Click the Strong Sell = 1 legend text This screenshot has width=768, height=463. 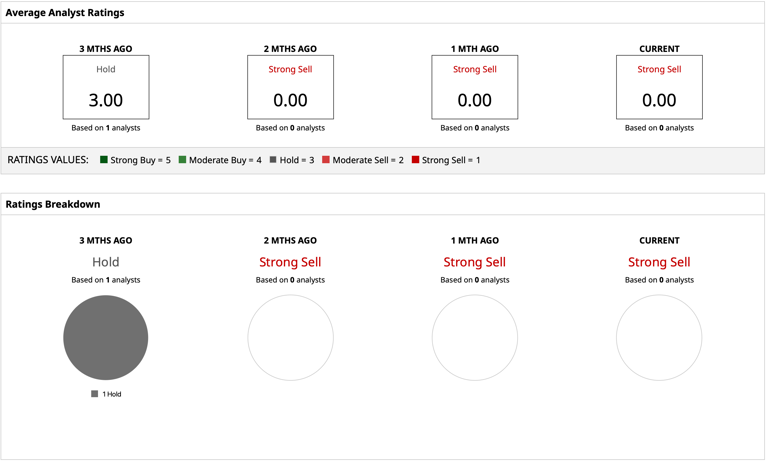[x=451, y=160]
